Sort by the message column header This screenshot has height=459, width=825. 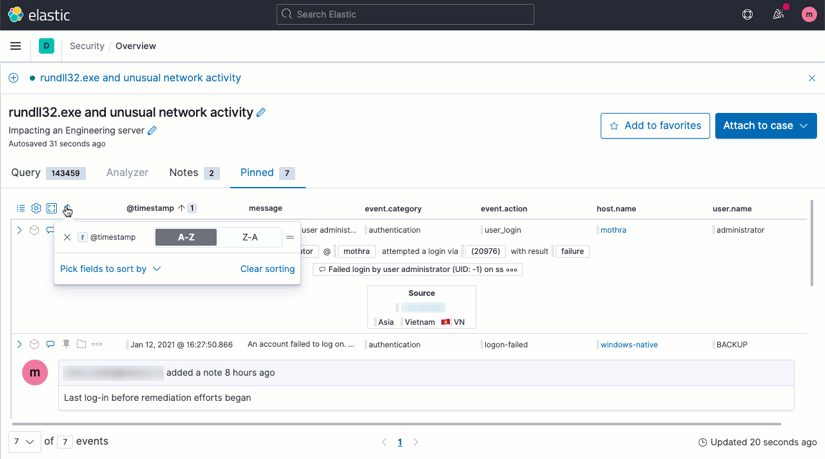point(265,208)
